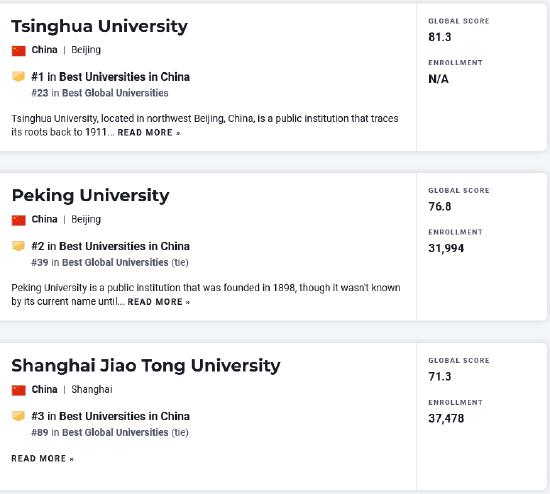The image size is (550, 494).
Task: Open the Tsinghua University title link
Action: 100,27
